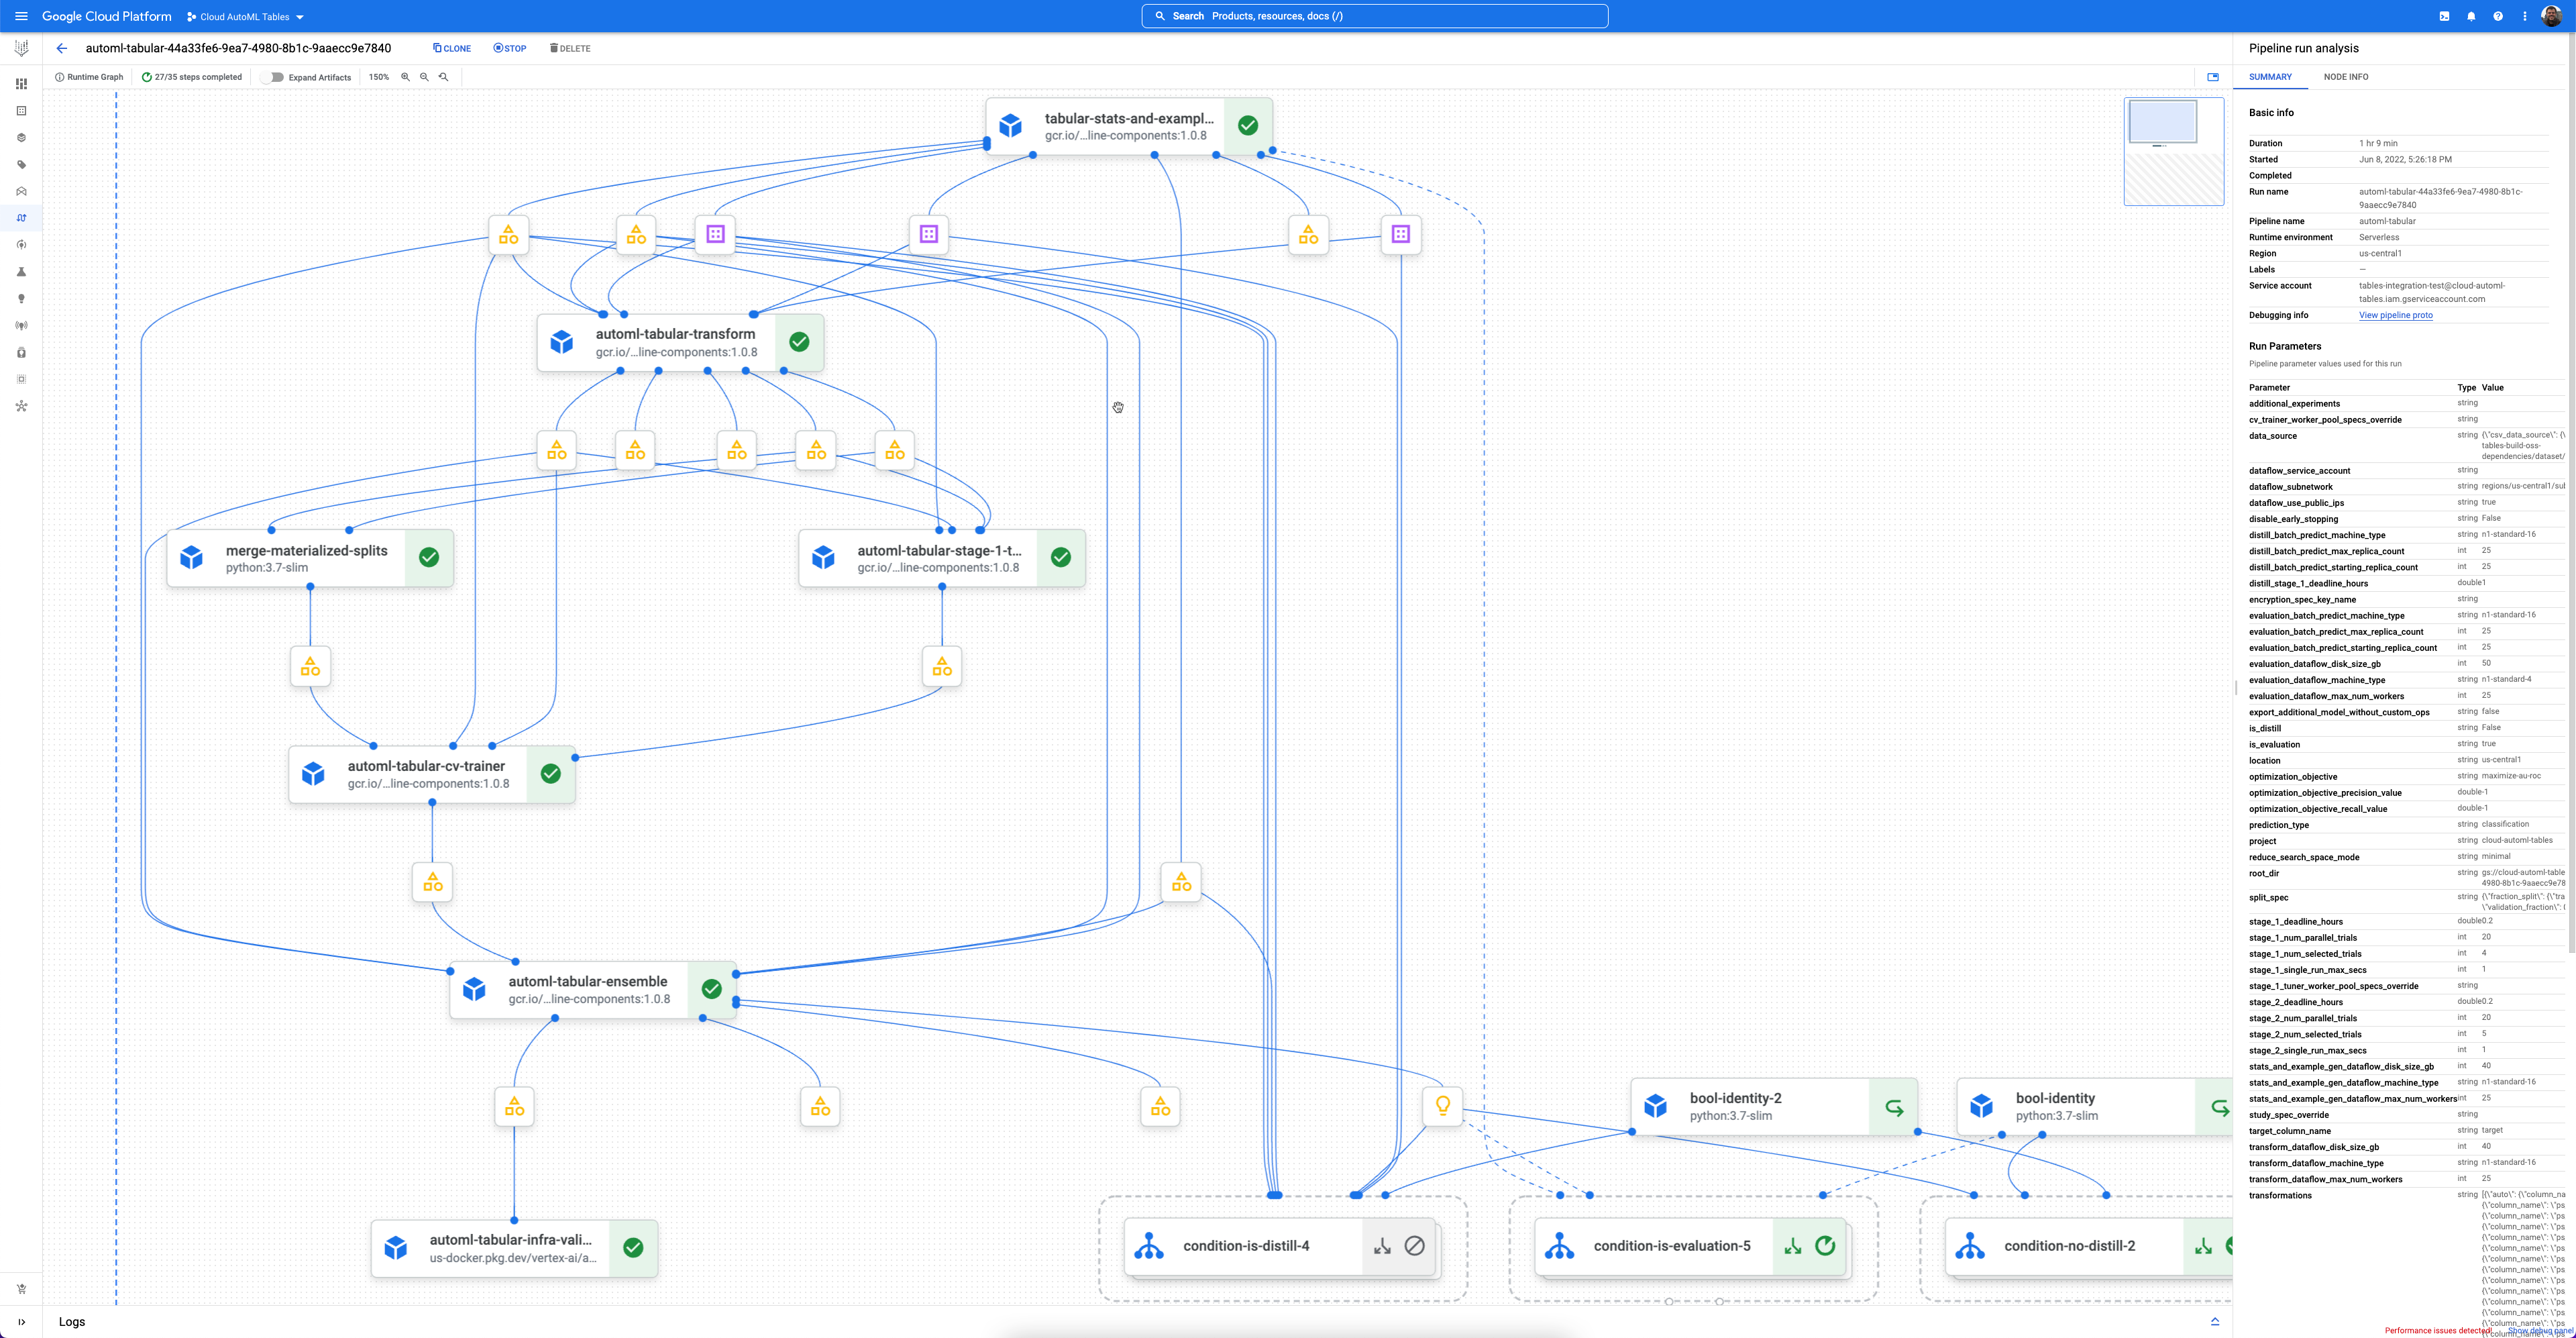
Task: Open the help question-mark menu
Action: (x=2497, y=16)
